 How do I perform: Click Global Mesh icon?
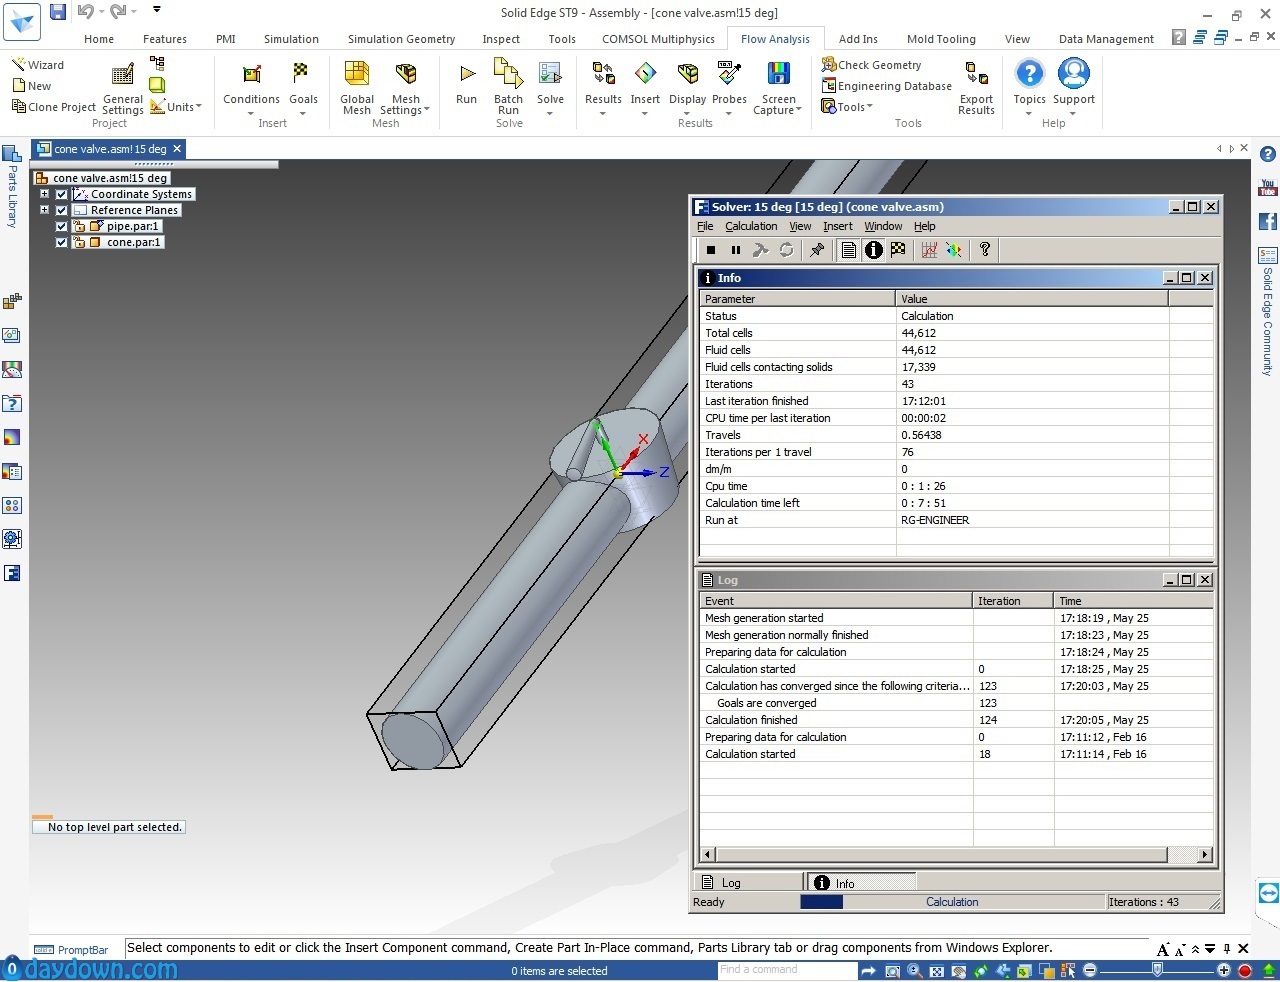pyautogui.click(x=357, y=88)
